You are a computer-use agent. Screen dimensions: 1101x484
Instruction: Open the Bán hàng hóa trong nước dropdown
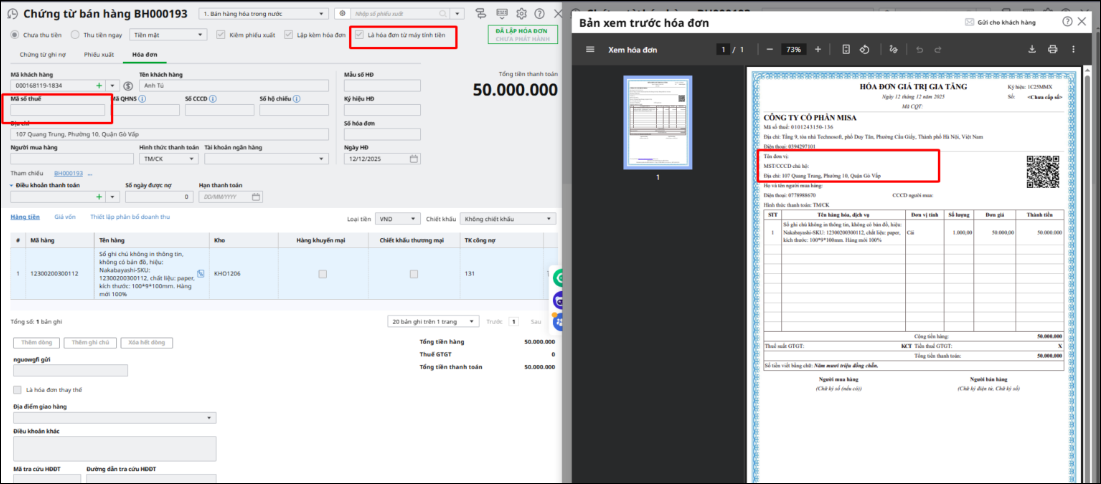coord(263,14)
